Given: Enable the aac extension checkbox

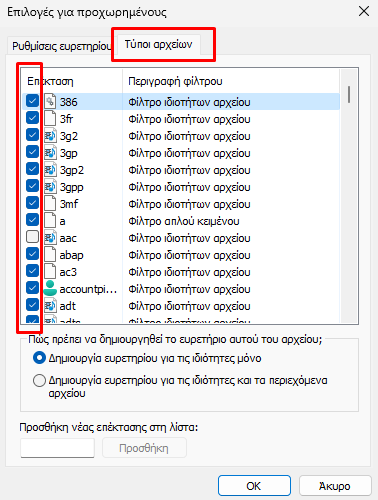Looking at the screenshot, I should tap(32, 237).
